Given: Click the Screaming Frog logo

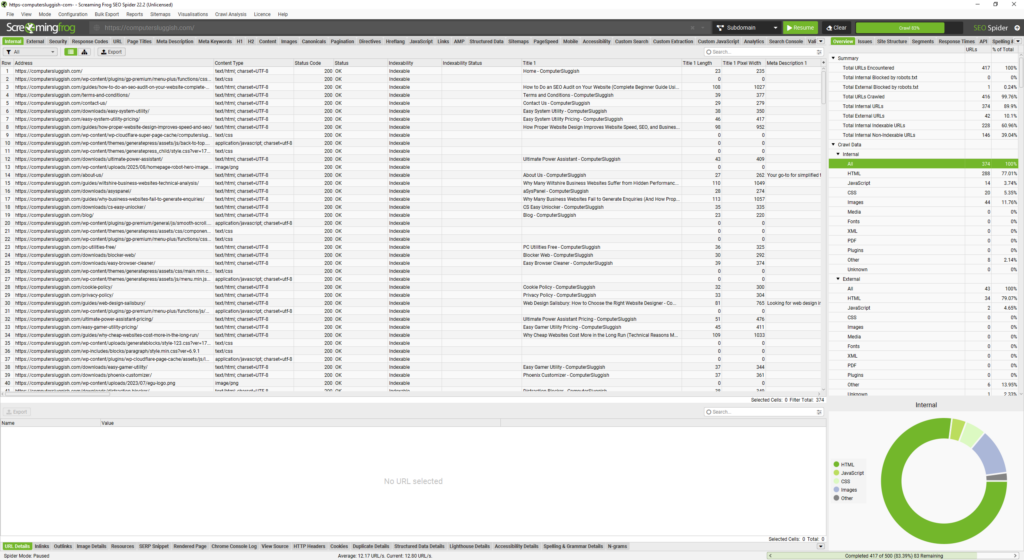Looking at the screenshot, I should click(x=40, y=27).
